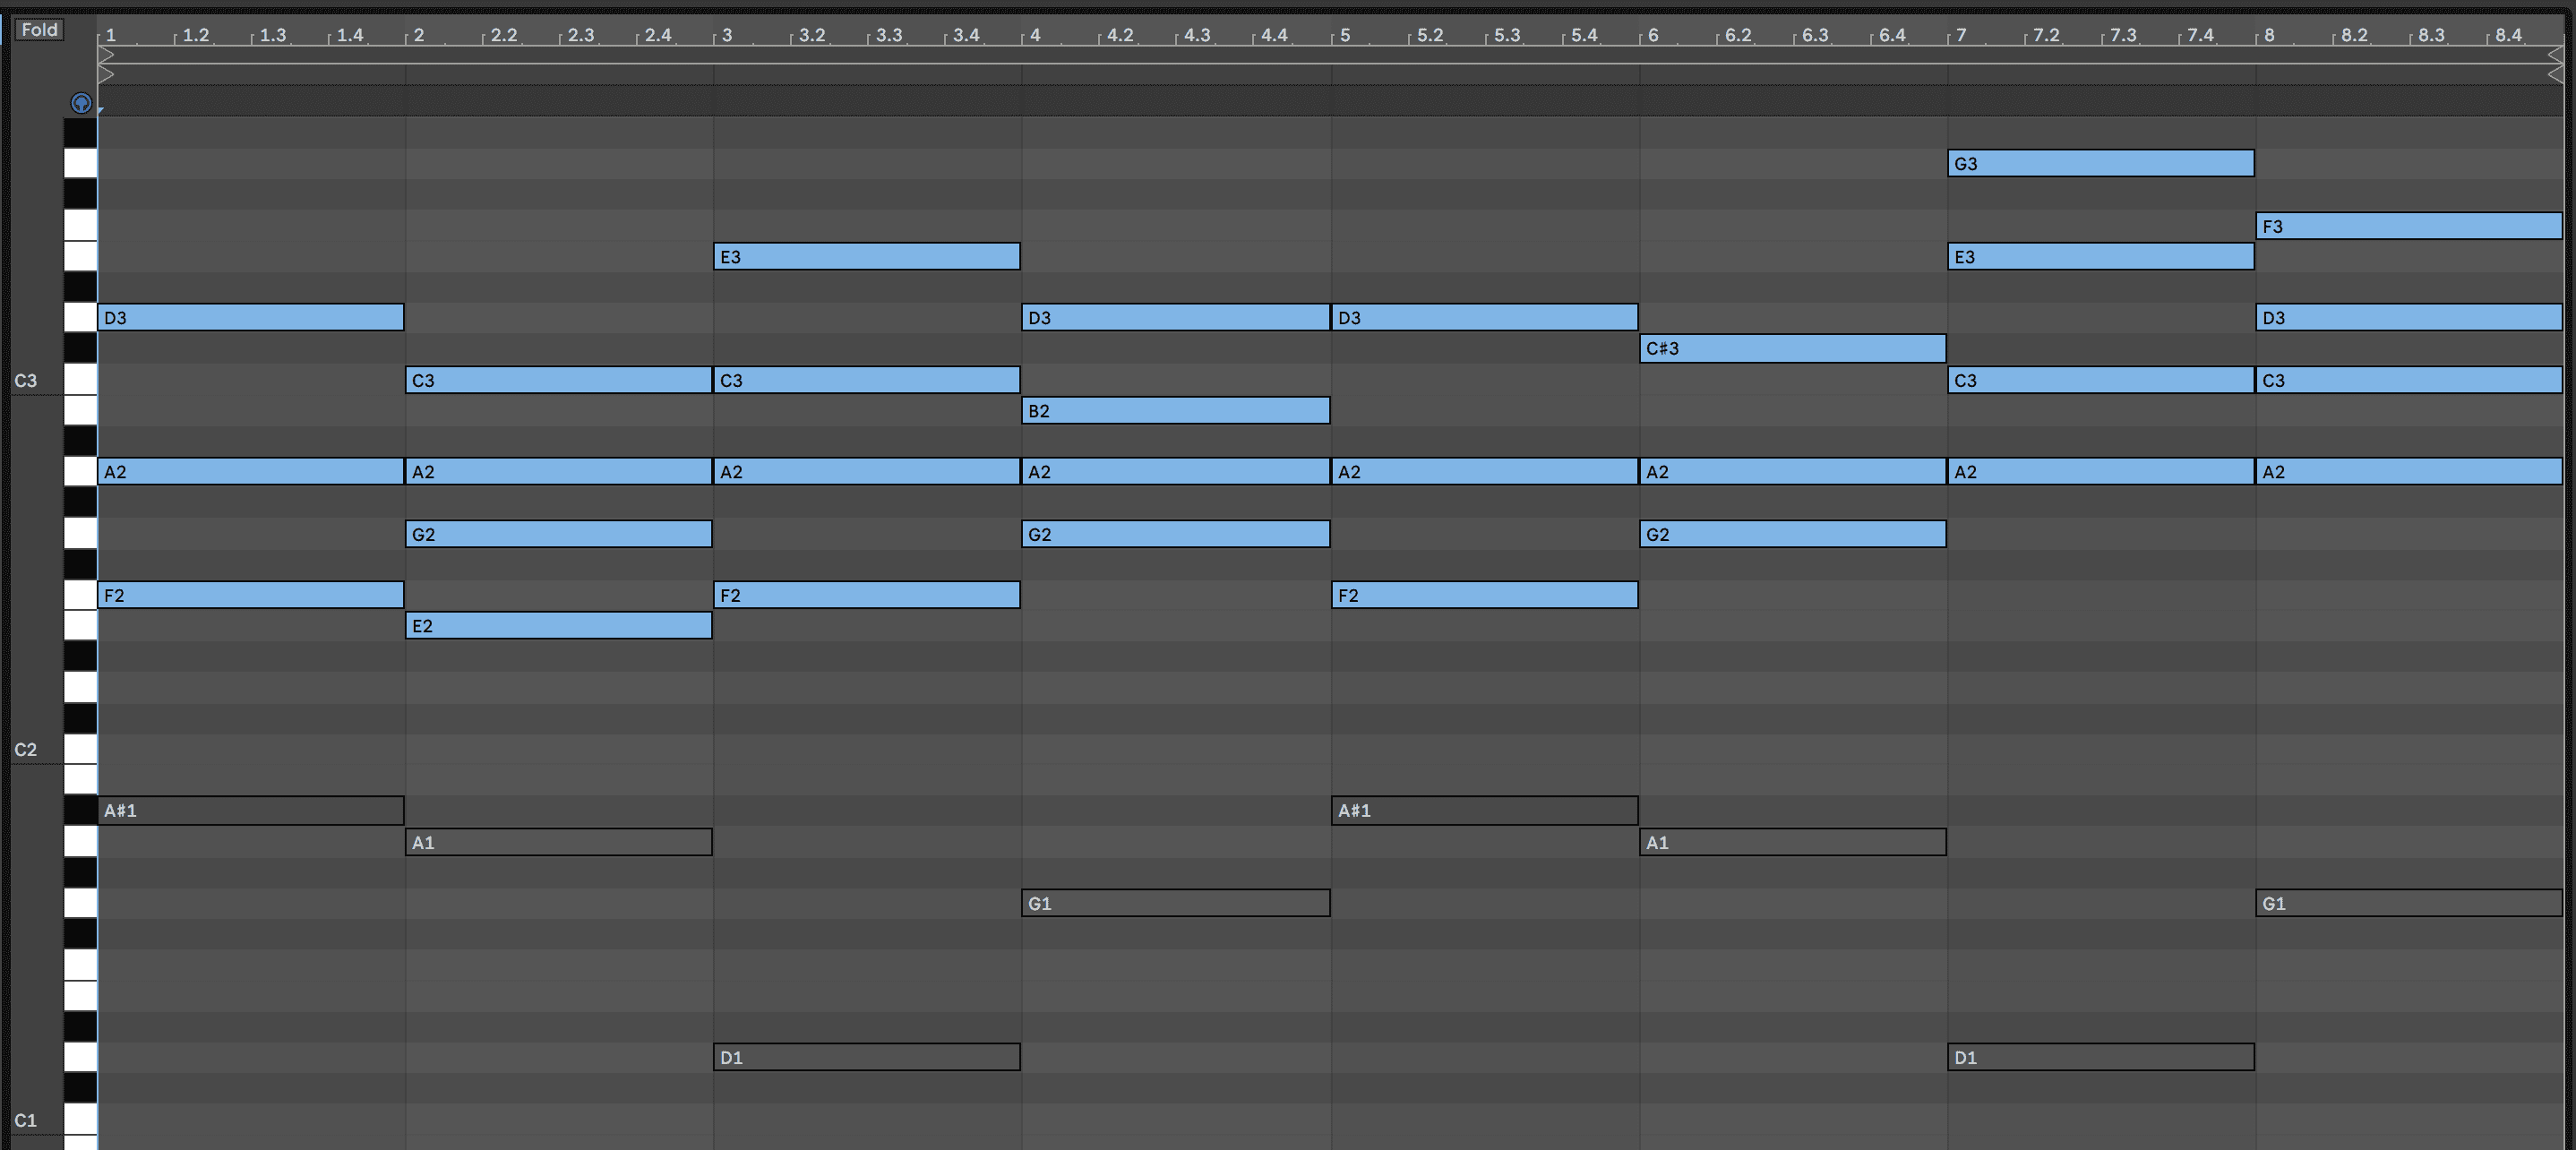Select the deactivated G1 note in bar 8
Image resolution: width=2576 pixels, height=1150 pixels.
[x=2408, y=903]
